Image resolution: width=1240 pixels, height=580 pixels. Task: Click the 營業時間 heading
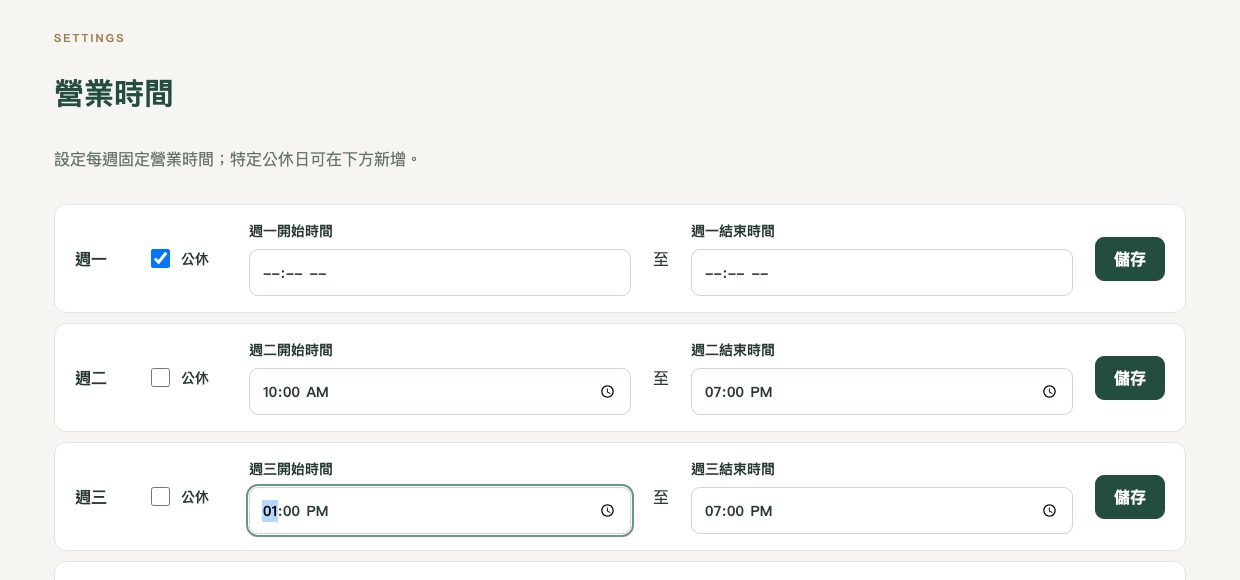click(113, 94)
